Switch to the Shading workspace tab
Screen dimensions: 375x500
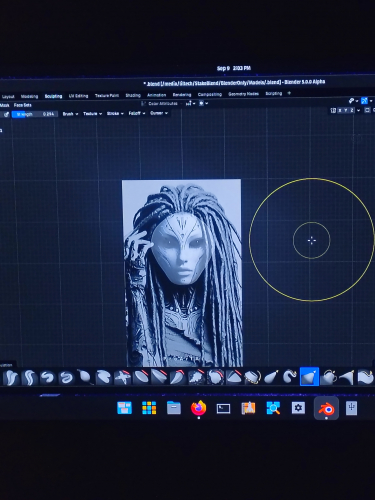pyautogui.click(x=133, y=95)
